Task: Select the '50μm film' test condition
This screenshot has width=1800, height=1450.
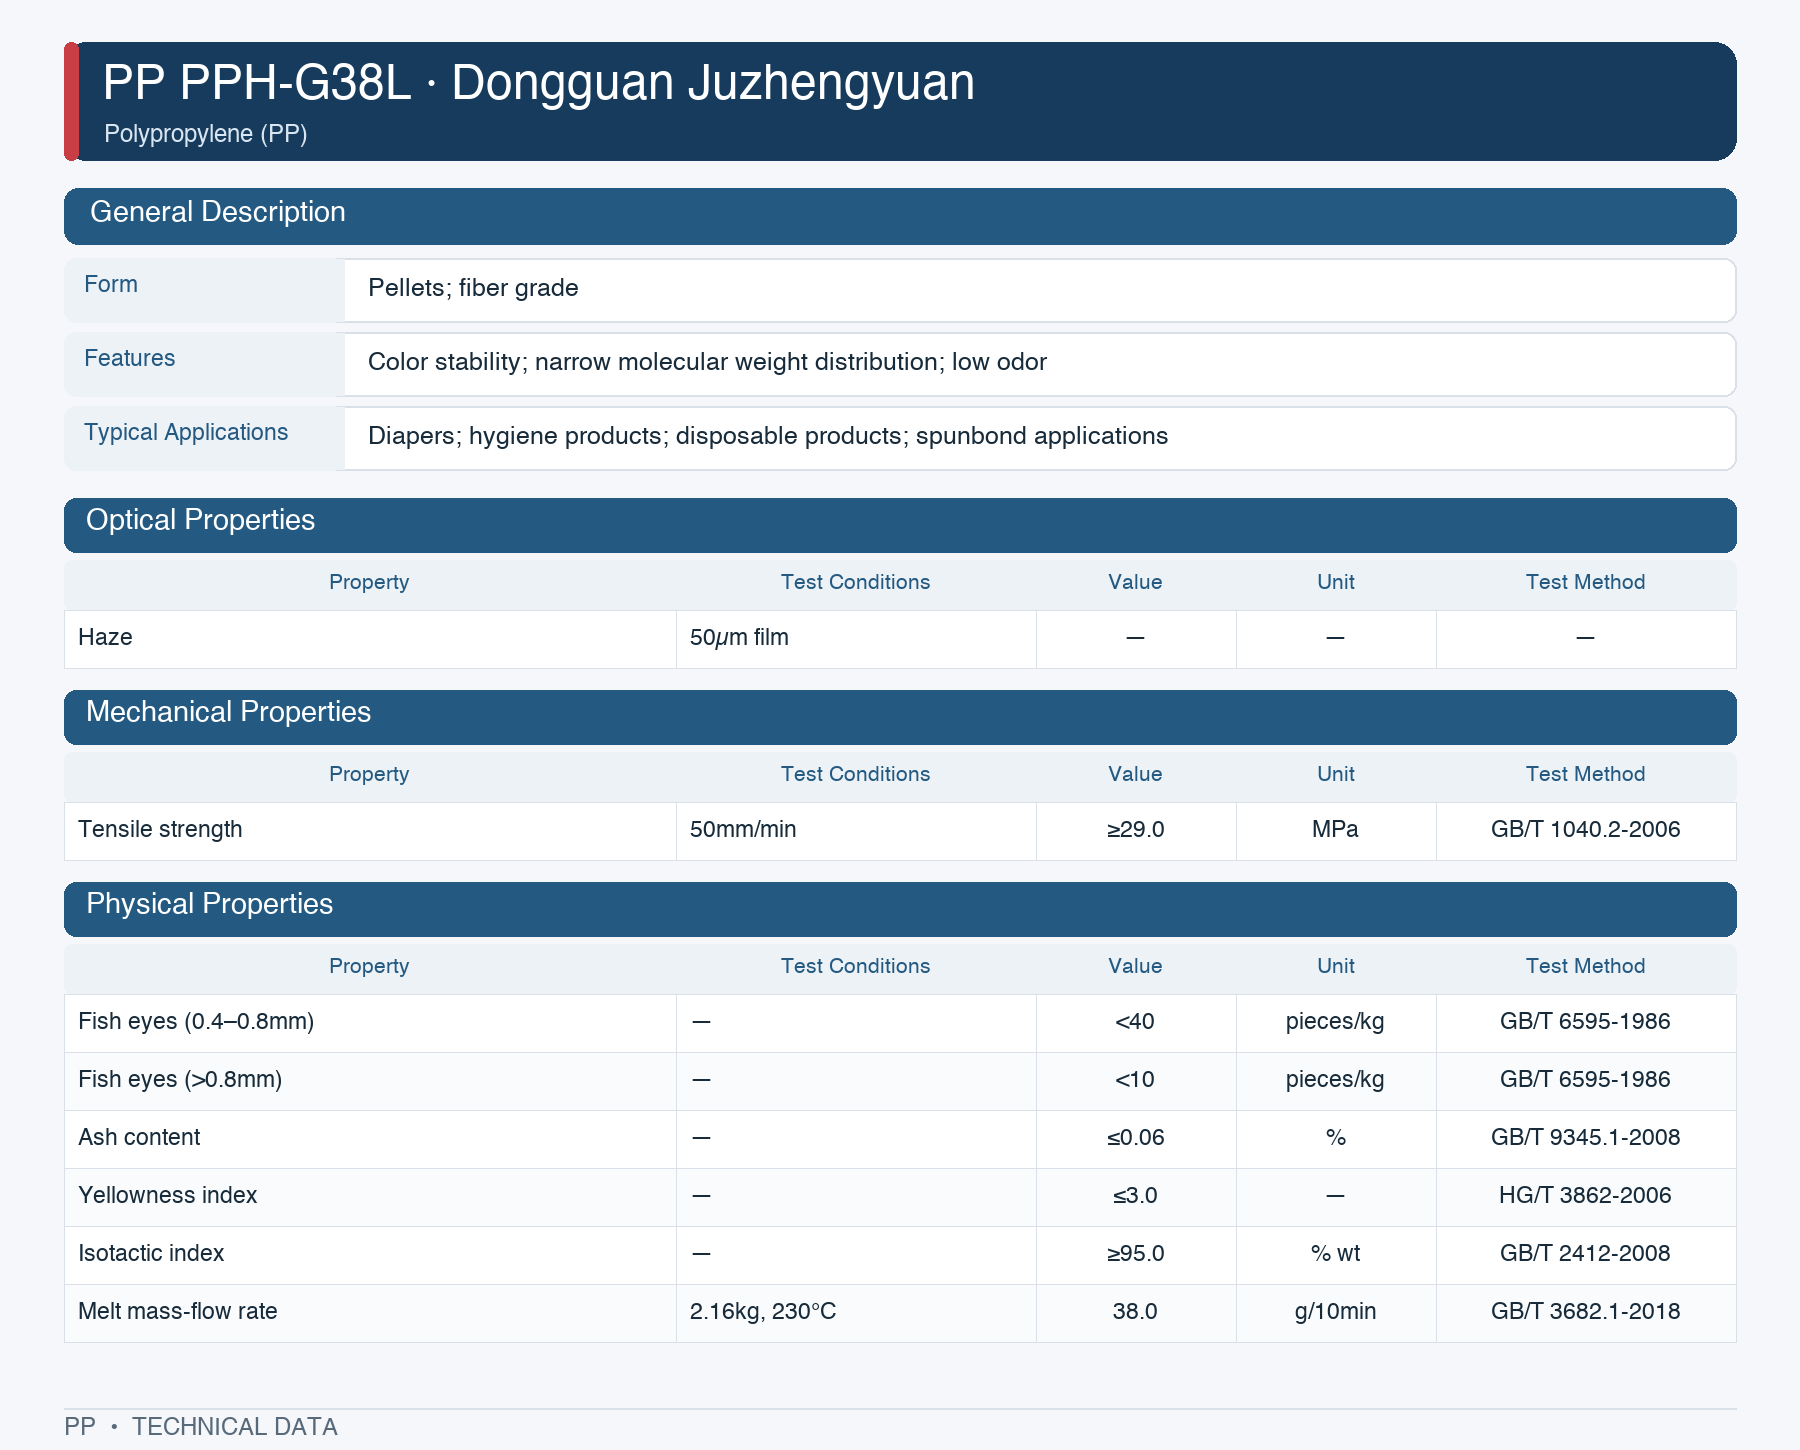Action: point(739,638)
